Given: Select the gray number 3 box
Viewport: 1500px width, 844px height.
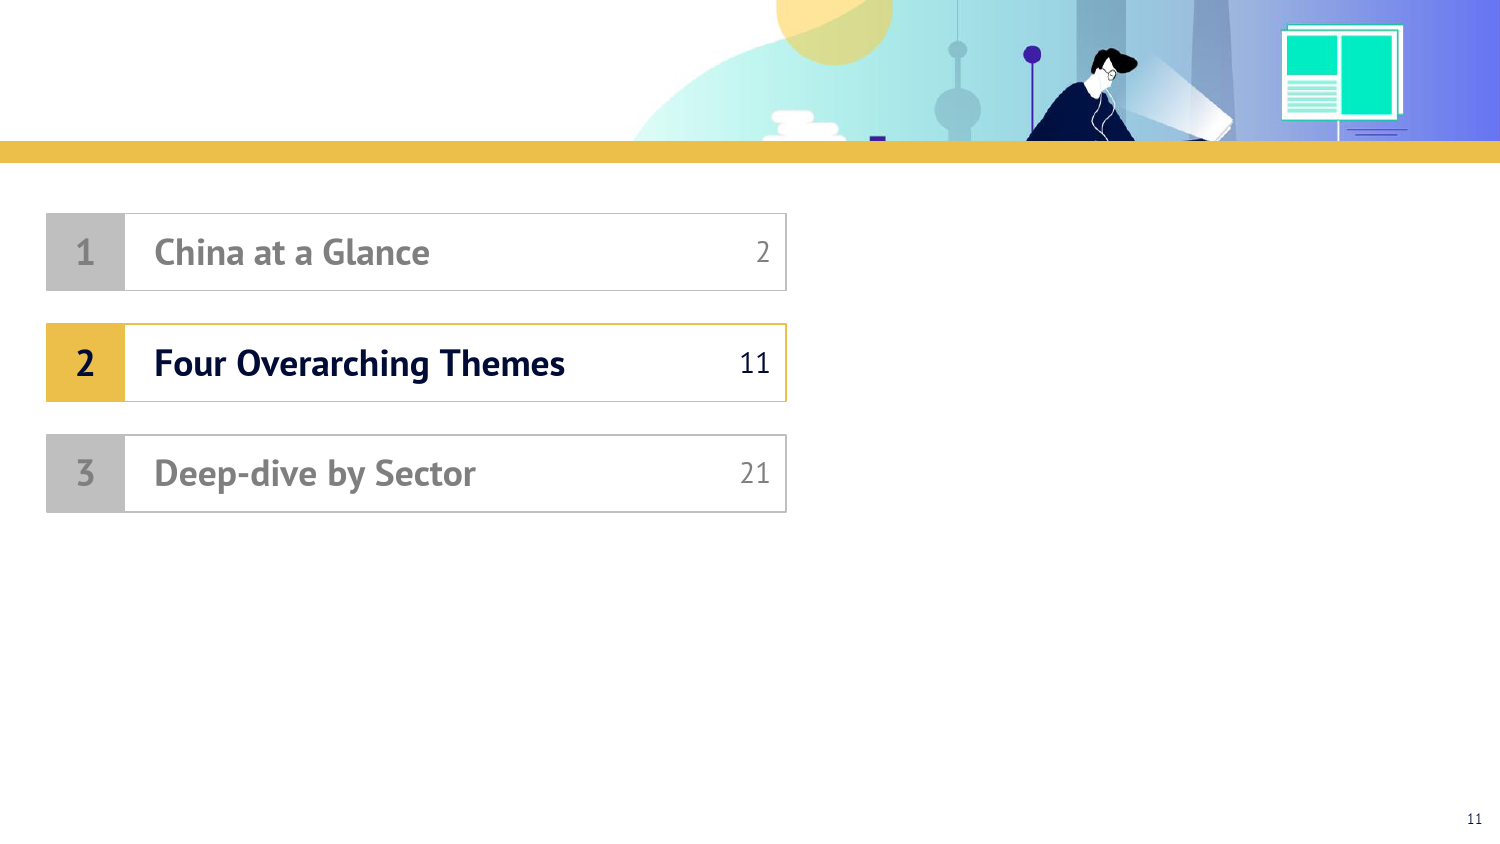Looking at the screenshot, I should point(85,473).
